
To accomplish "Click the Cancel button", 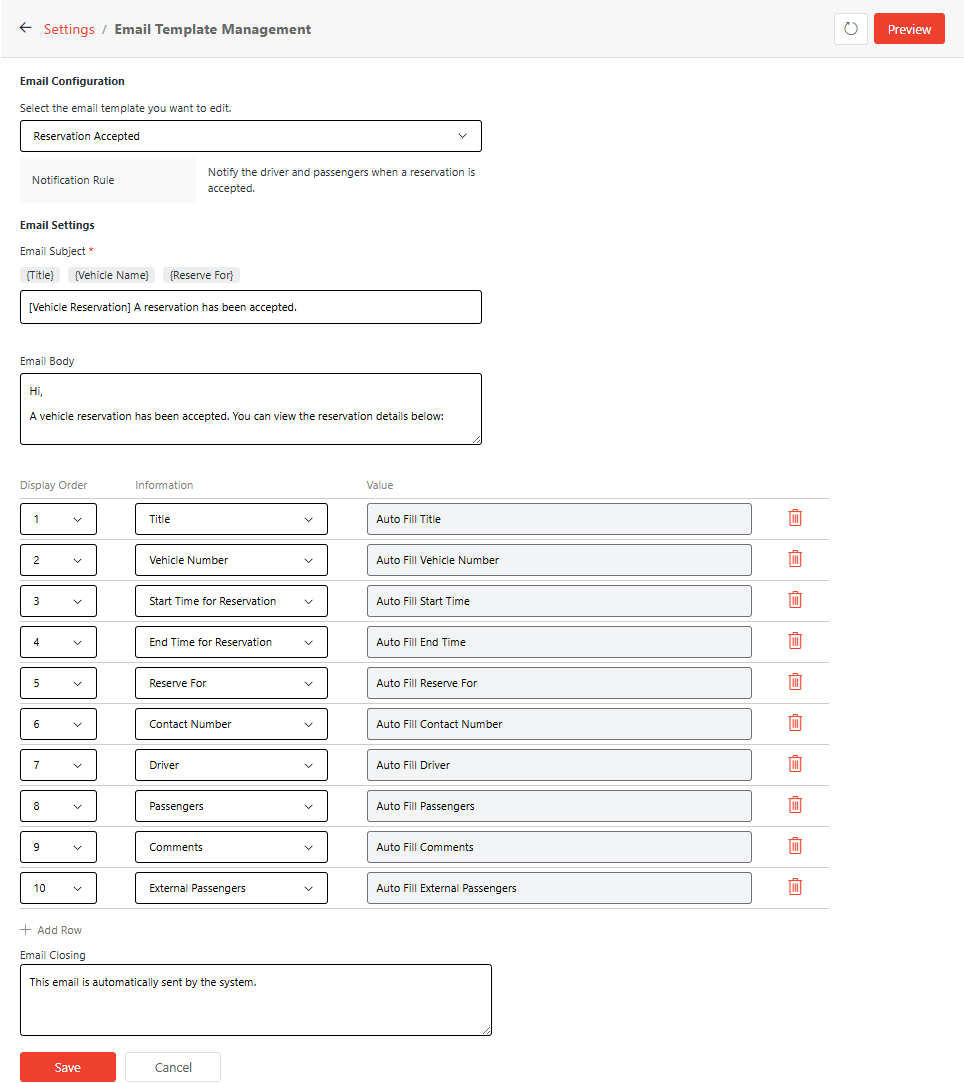I will click(x=172, y=1067).
